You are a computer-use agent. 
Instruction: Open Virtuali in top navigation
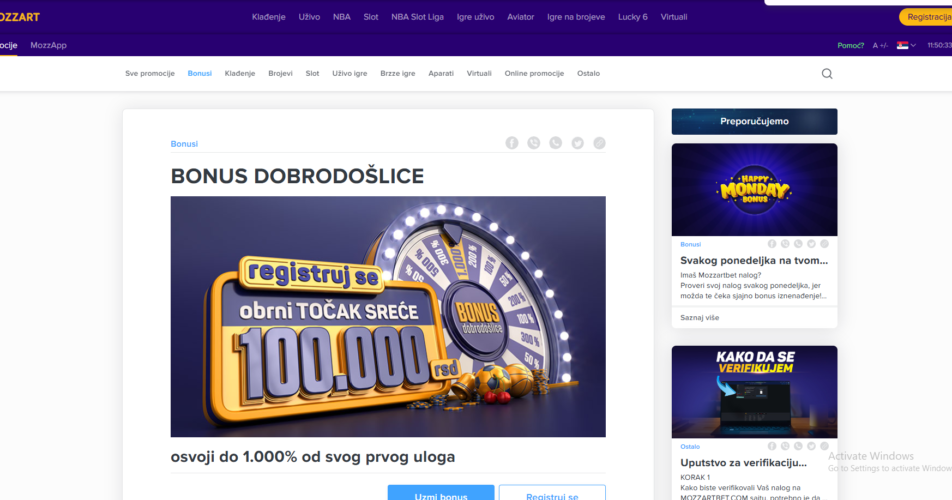click(x=674, y=17)
